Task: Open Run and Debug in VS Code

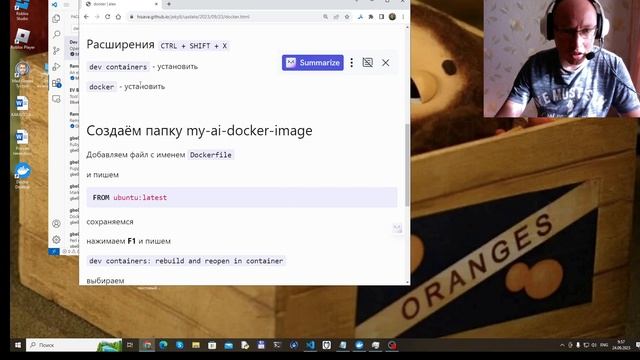Action: click(x=56, y=67)
